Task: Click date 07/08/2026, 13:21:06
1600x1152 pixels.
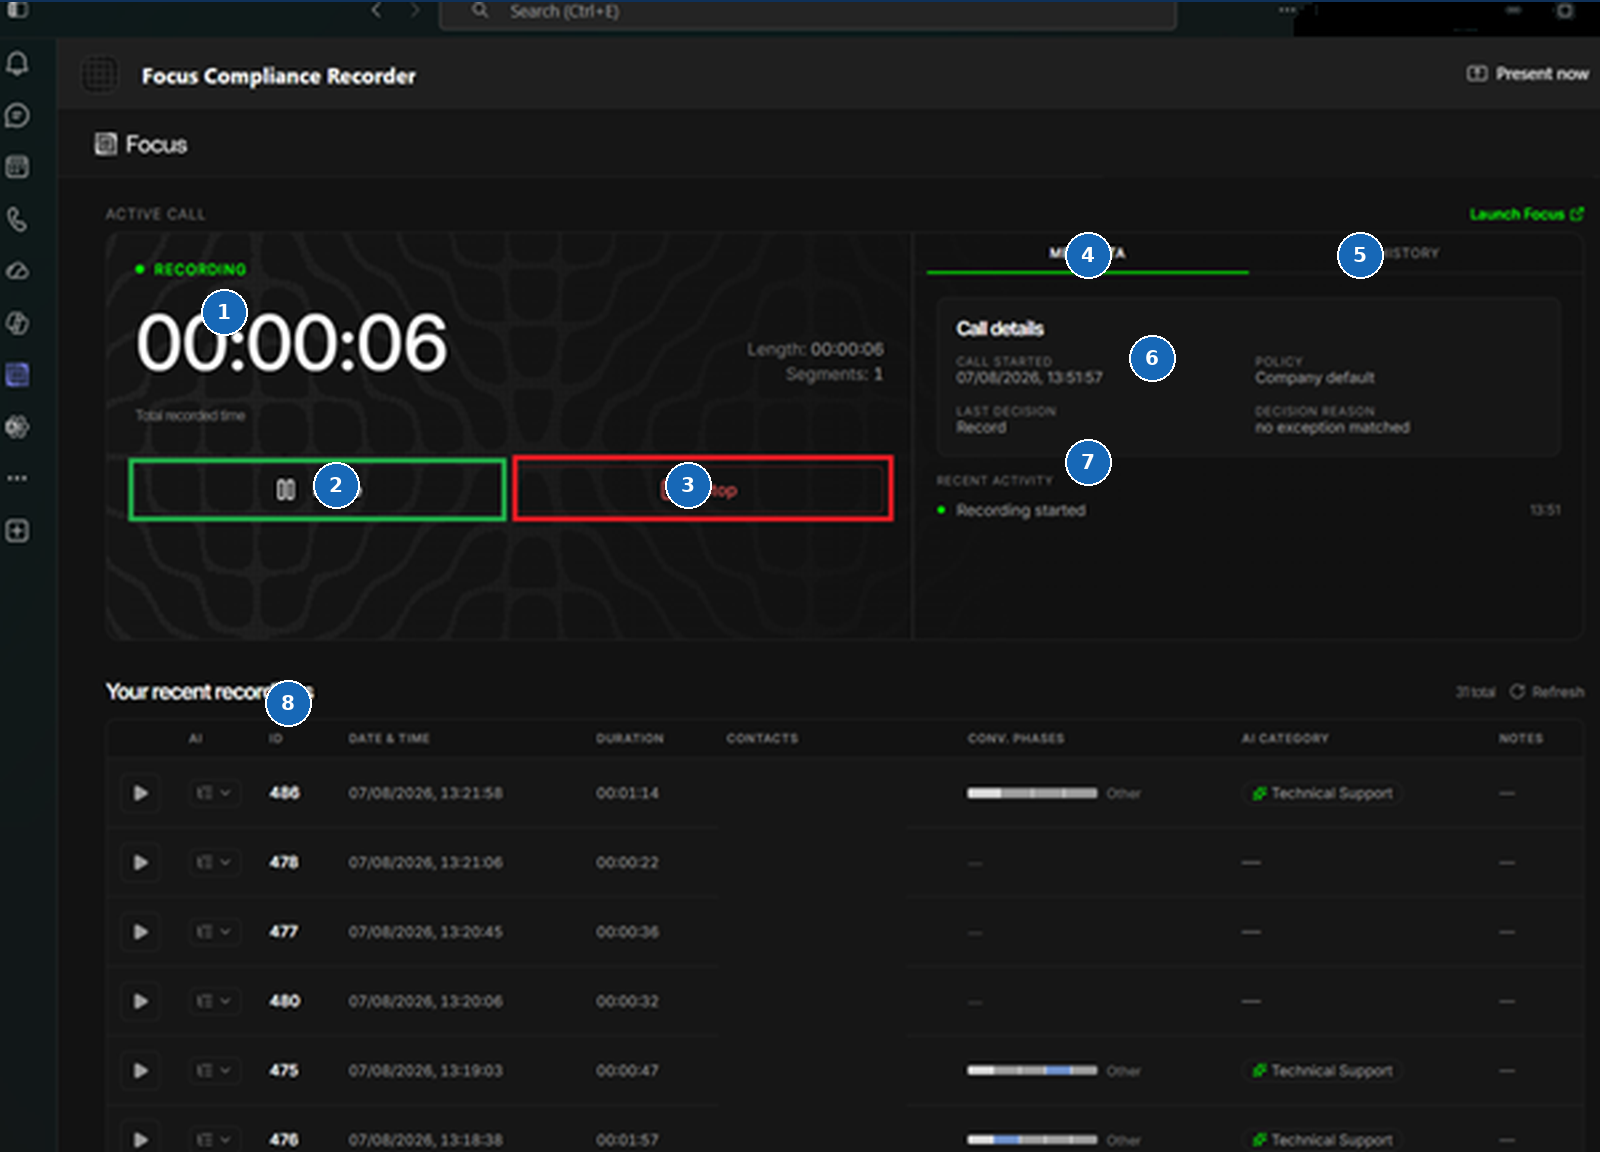Action: click(x=426, y=862)
